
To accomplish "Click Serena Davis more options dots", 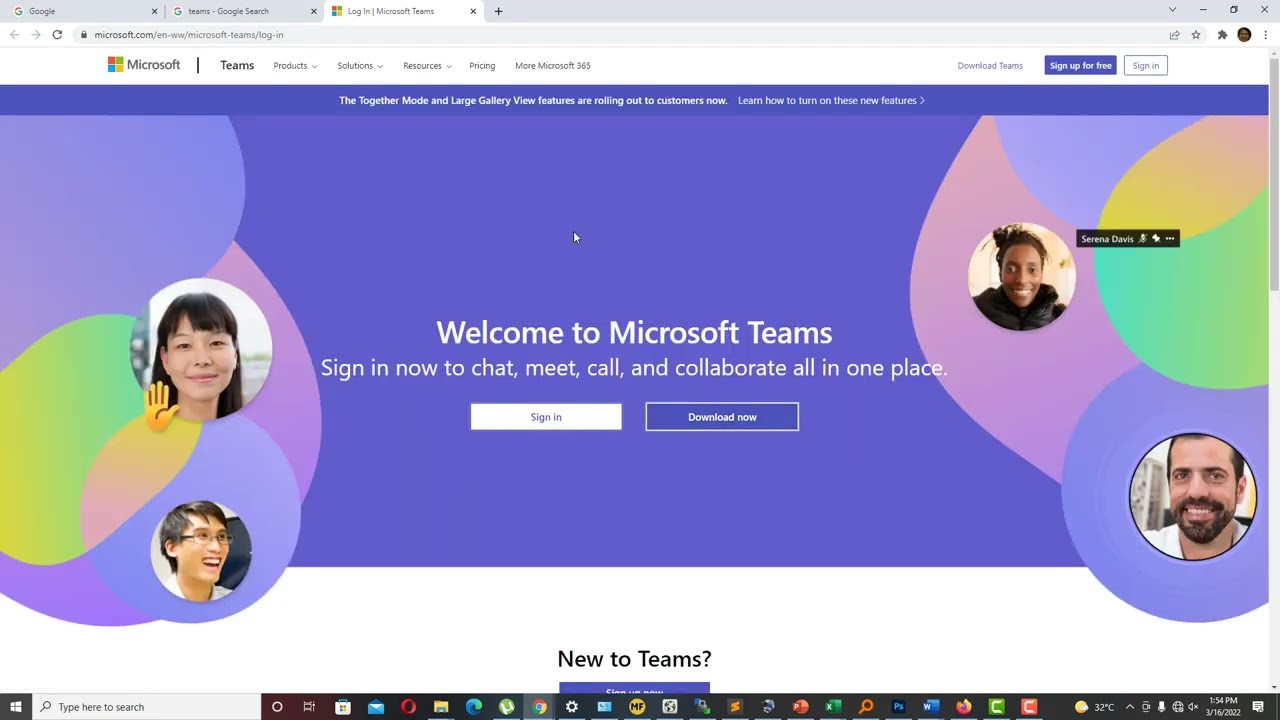I will tap(1170, 239).
